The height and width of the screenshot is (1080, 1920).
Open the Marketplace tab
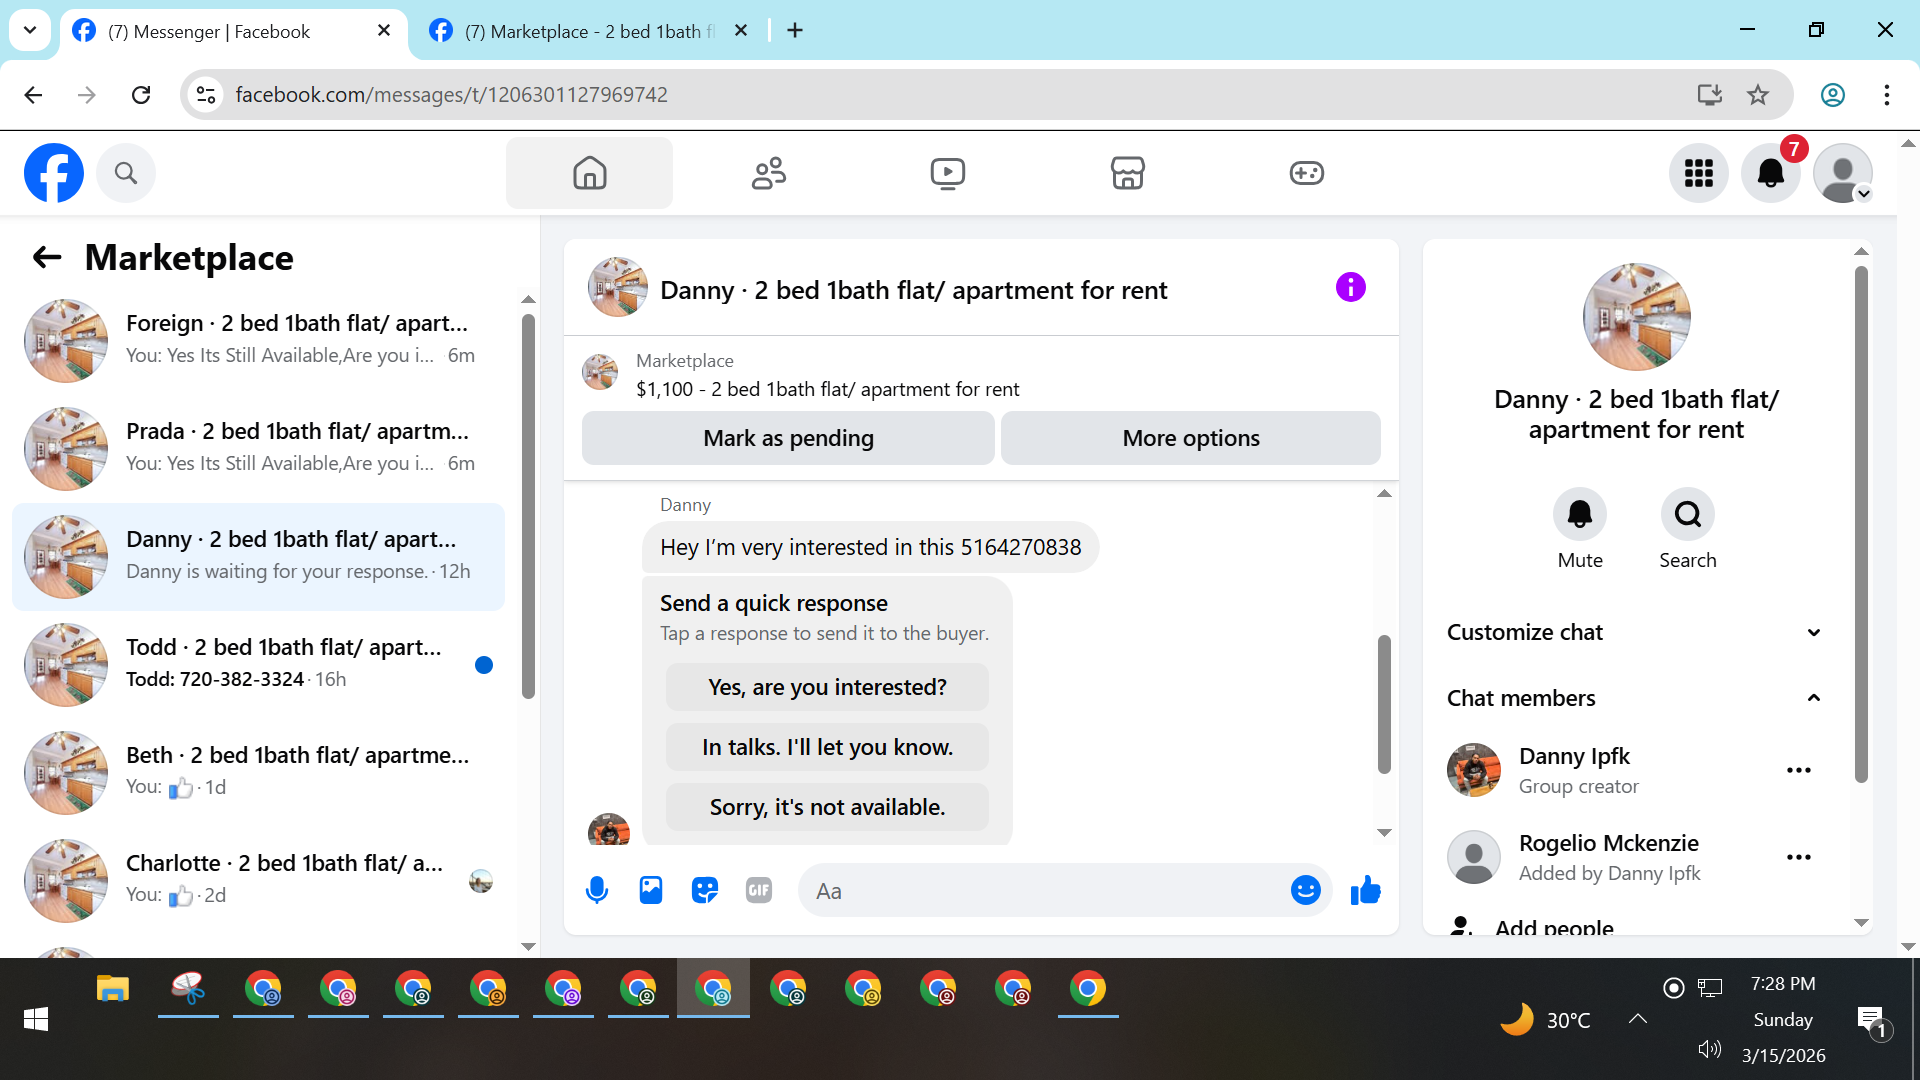(1127, 173)
